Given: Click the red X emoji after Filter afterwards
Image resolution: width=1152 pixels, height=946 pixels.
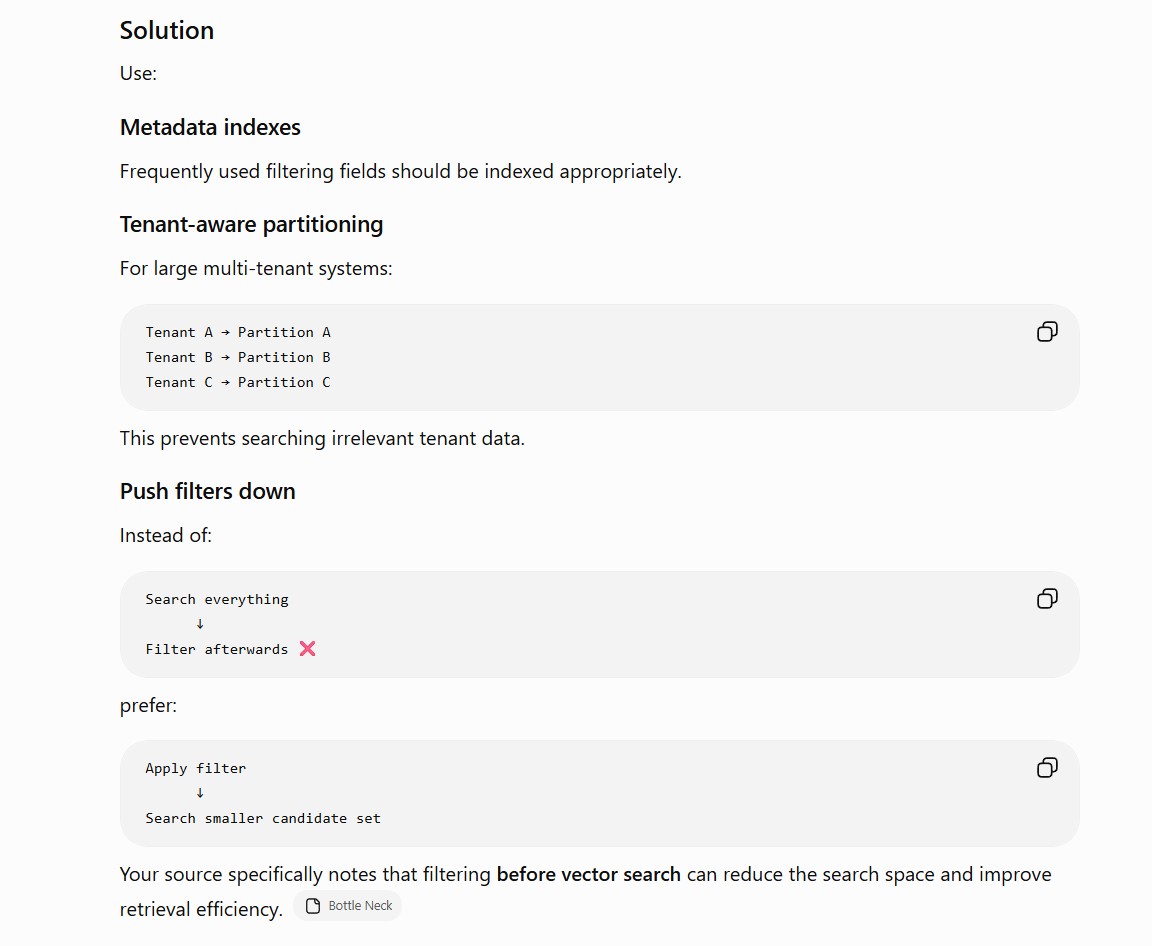Looking at the screenshot, I should pos(307,649).
